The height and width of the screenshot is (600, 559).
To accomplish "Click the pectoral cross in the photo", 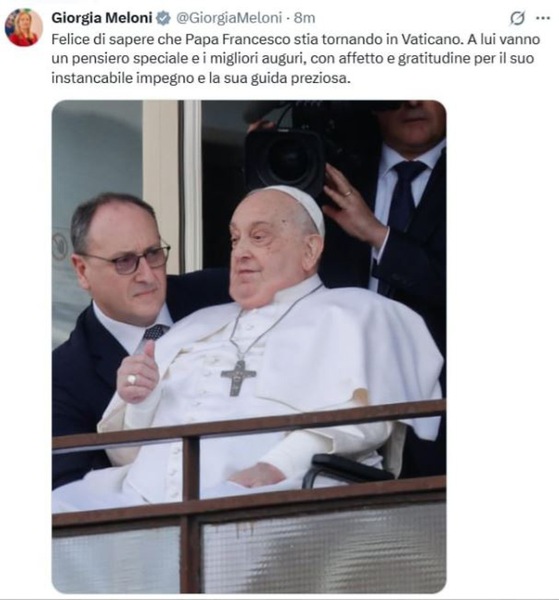I will click(x=238, y=377).
